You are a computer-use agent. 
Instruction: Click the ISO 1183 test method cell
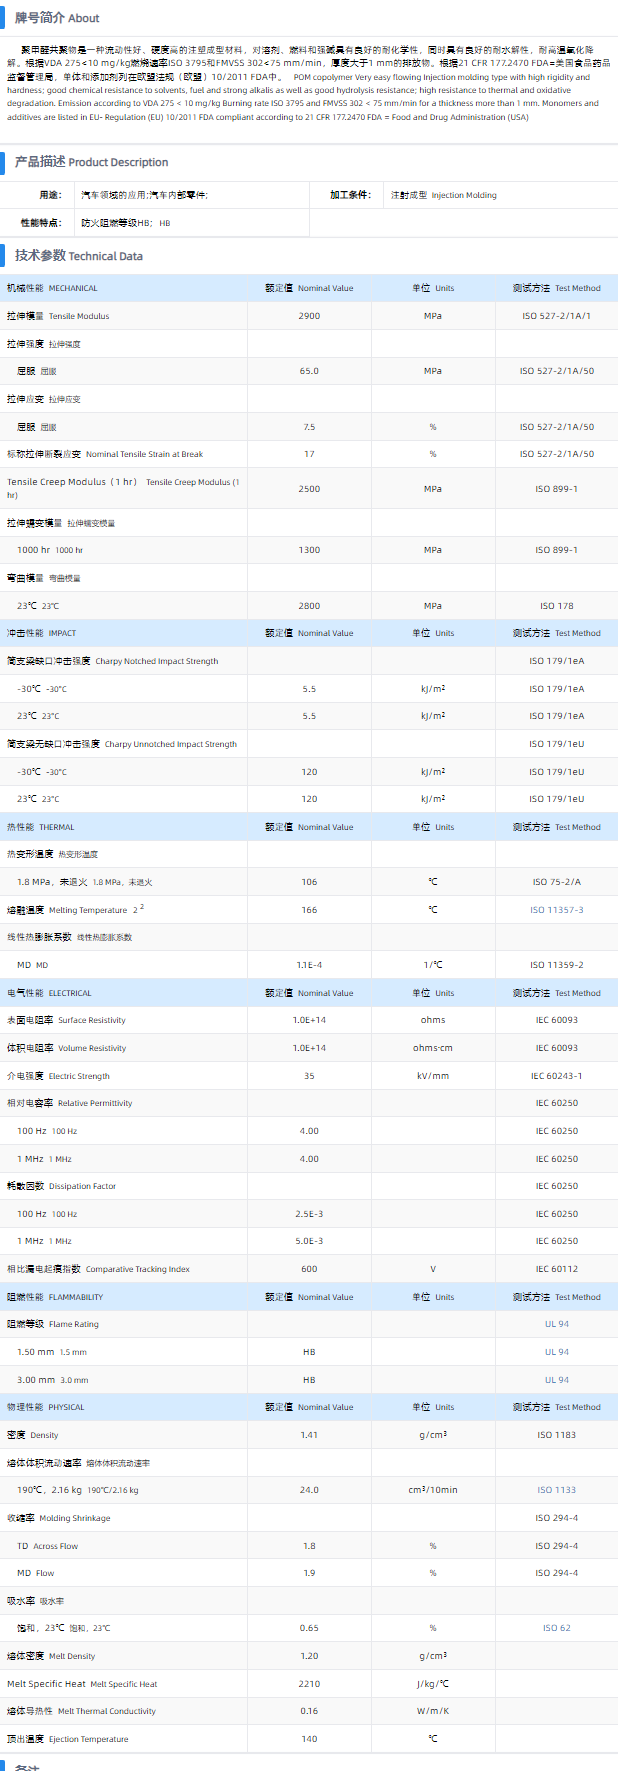556,1435
